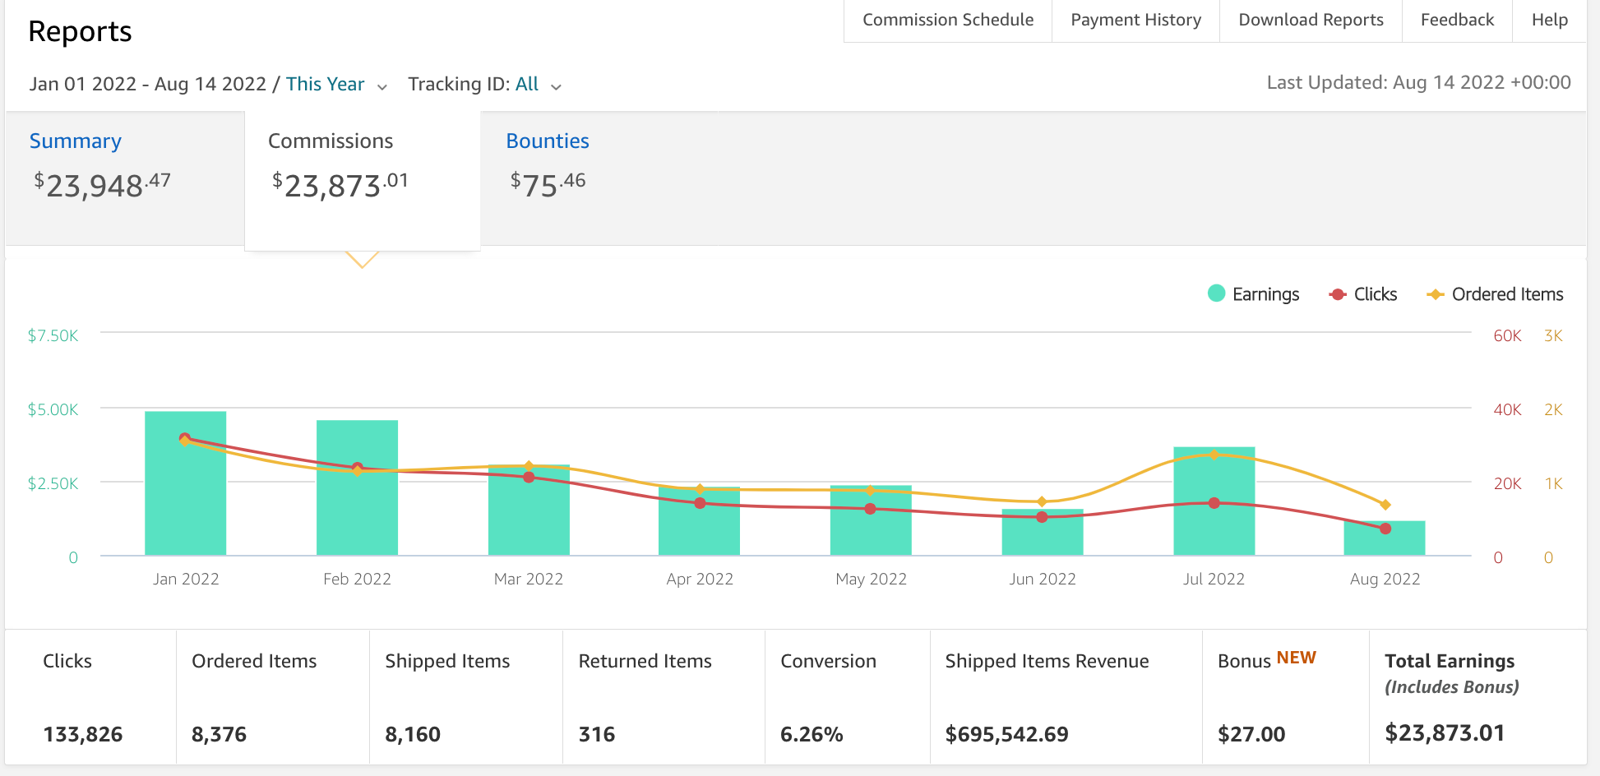The height and width of the screenshot is (776, 1600).
Task: Click the Commissions amount $23,873.01 in the tab
Action: (340, 185)
